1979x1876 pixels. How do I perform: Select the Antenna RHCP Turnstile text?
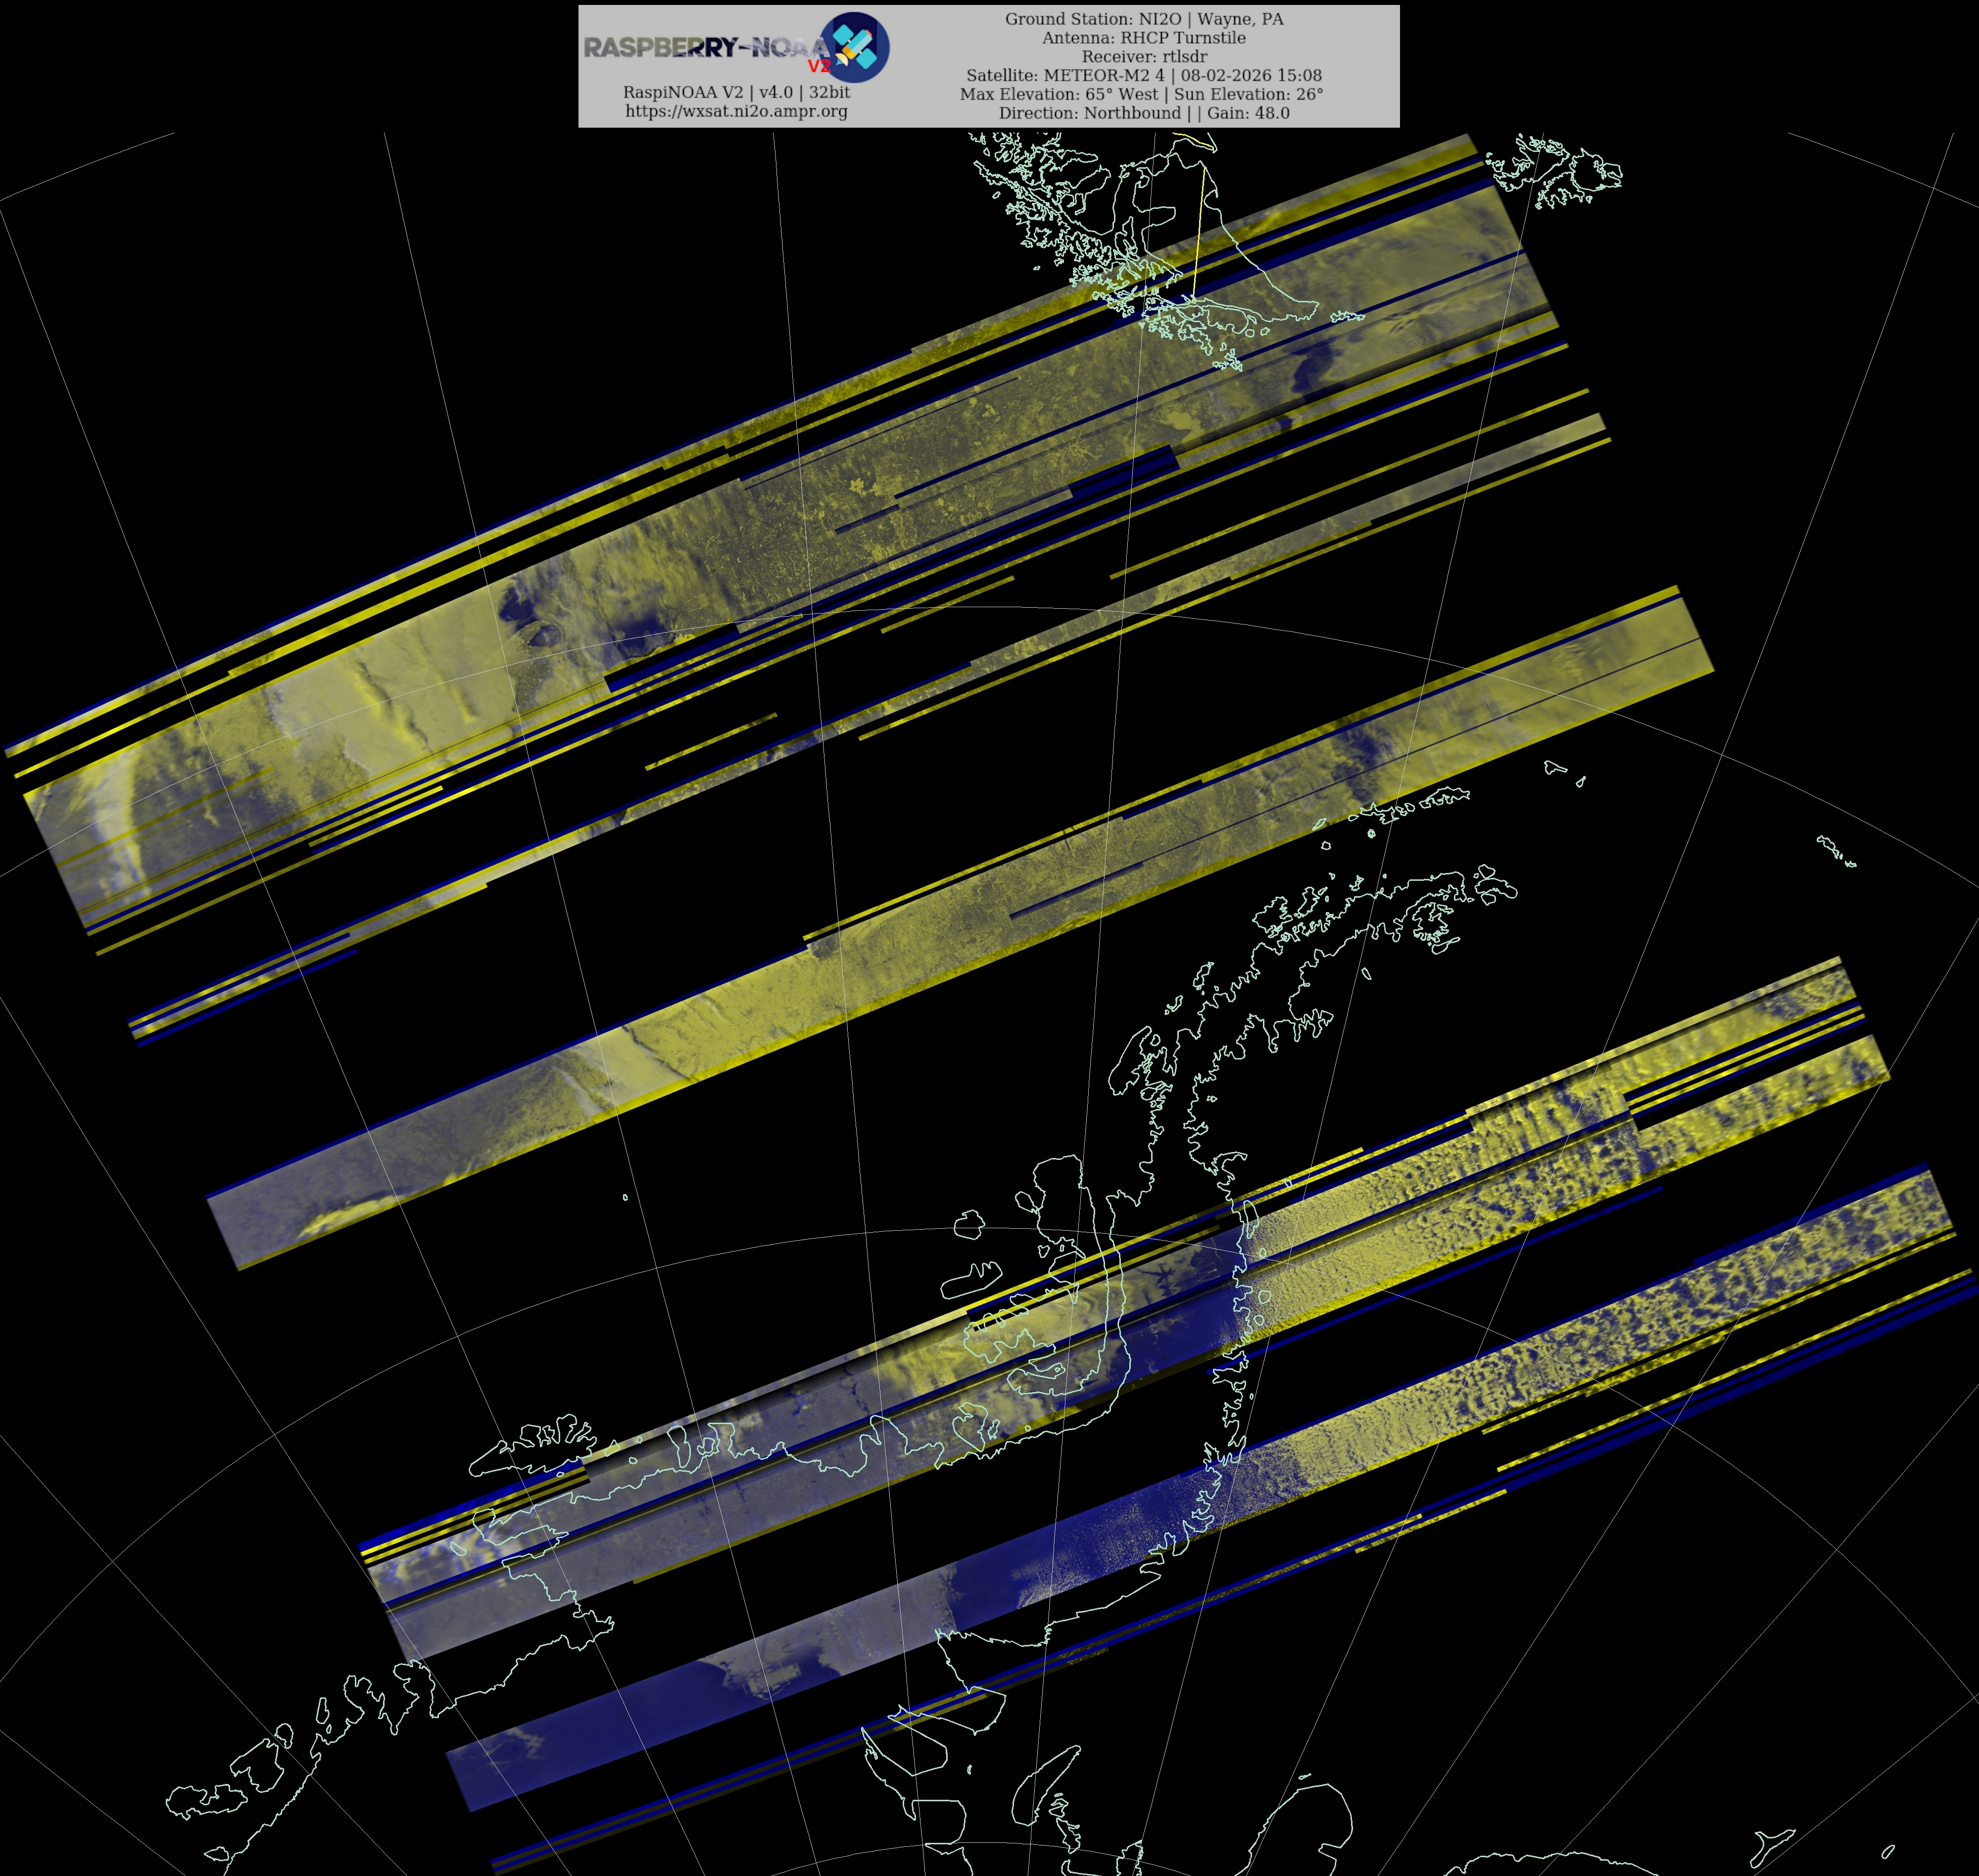(x=1144, y=38)
